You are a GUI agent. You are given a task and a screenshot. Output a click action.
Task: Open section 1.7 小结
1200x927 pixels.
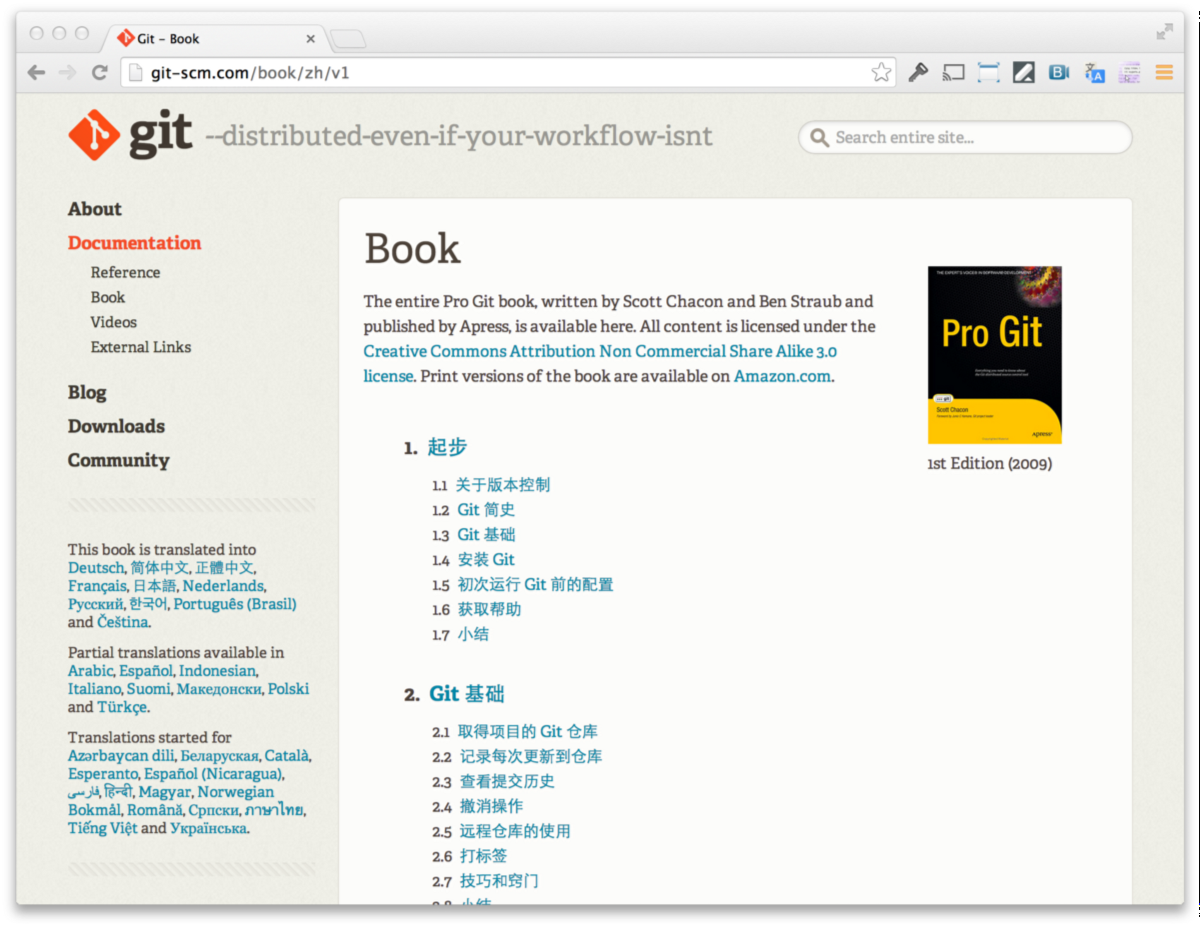click(x=473, y=634)
